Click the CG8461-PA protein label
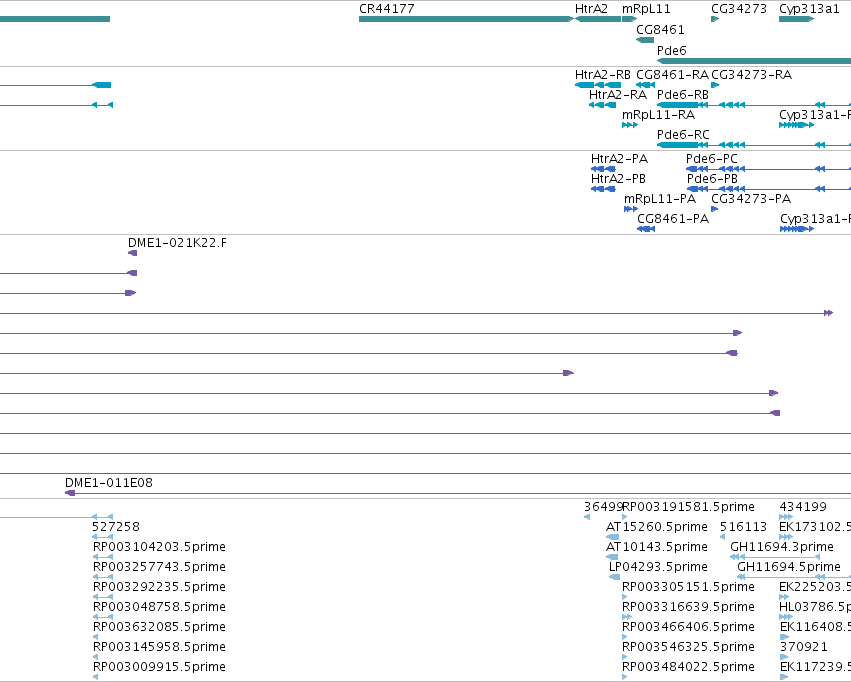 pyautogui.click(x=673, y=219)
